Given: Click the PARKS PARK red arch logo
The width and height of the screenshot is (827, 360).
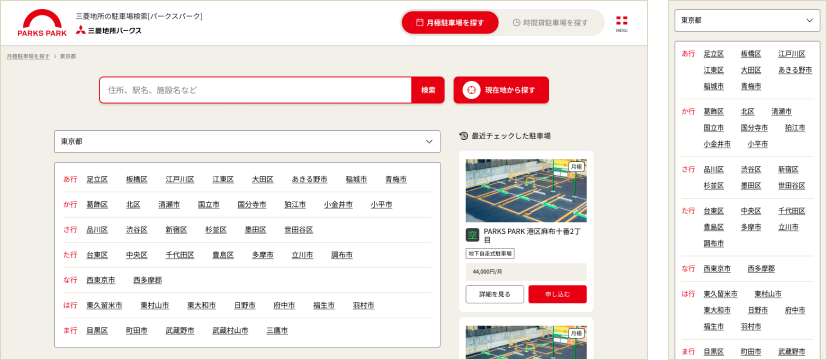Looking at the screenshot, I should pyautogui.click(x=42, y=23).
